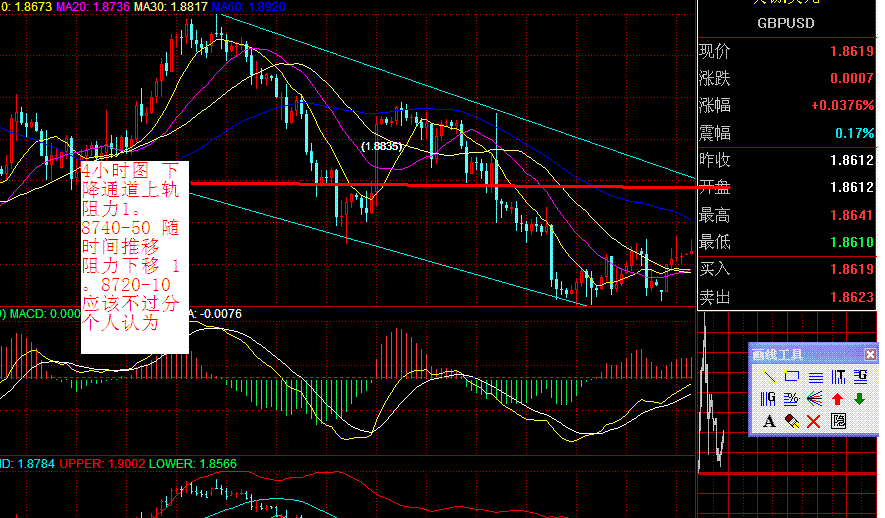The width and height of the screenshot is (885, 518).
Task: Select the horizontal golden-section G lines tool
Action: (x=860, y=376)
